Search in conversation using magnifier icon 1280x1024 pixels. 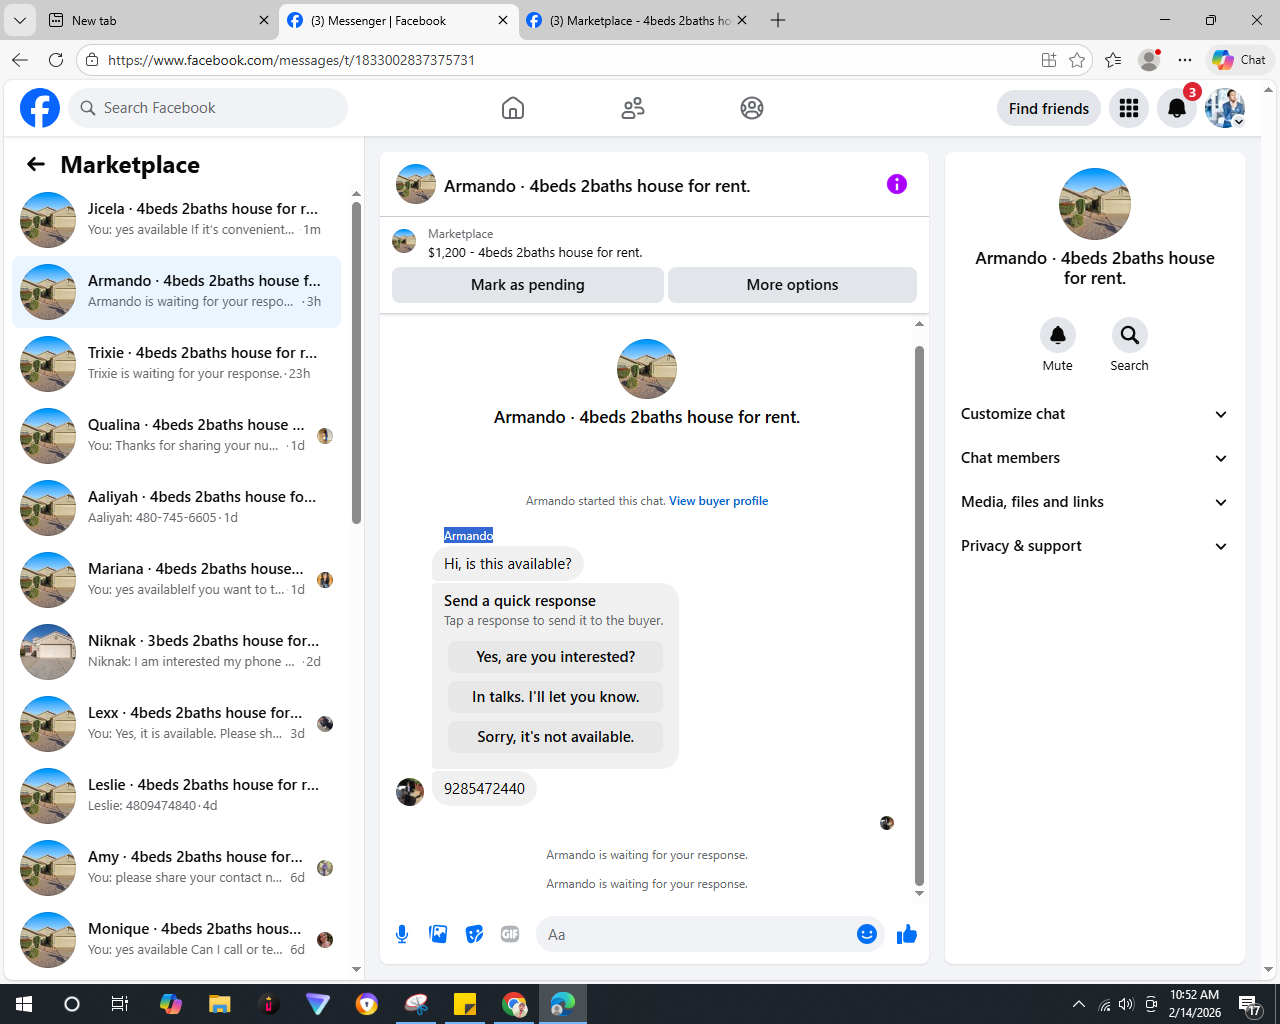(x=1129, y=335)
